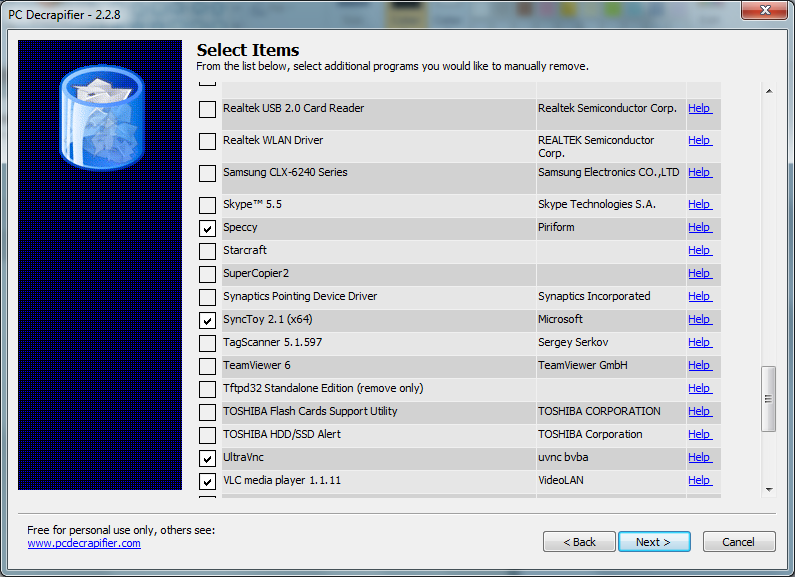
Task: Click the 'TeamViewer GmbH' publisher text
Action: tap(583, 365)
